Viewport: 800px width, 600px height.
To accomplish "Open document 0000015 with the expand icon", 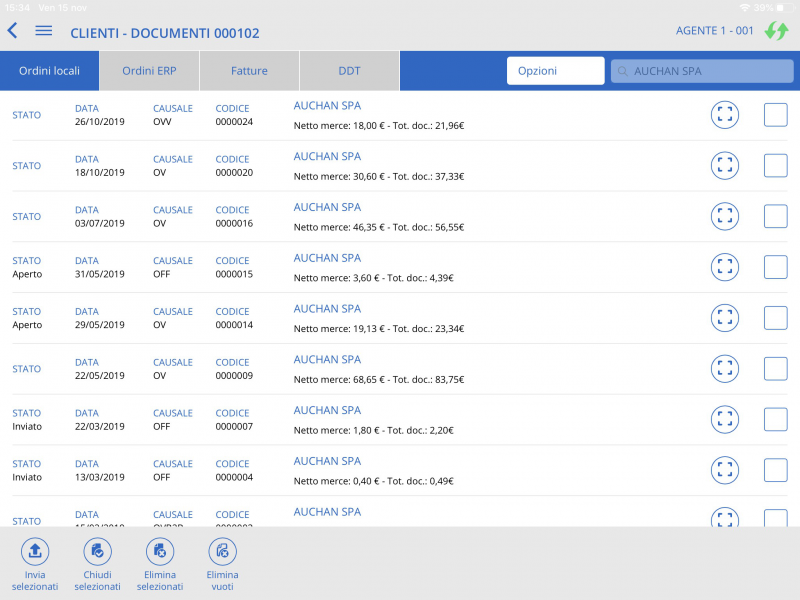I will point(724,267).
